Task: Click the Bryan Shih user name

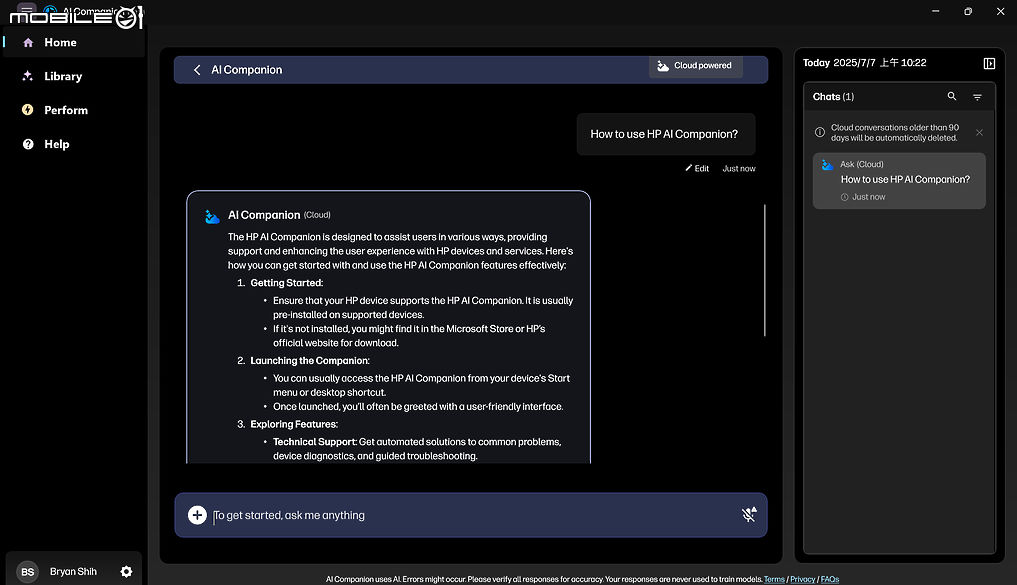Action: (x=73, y=571)
